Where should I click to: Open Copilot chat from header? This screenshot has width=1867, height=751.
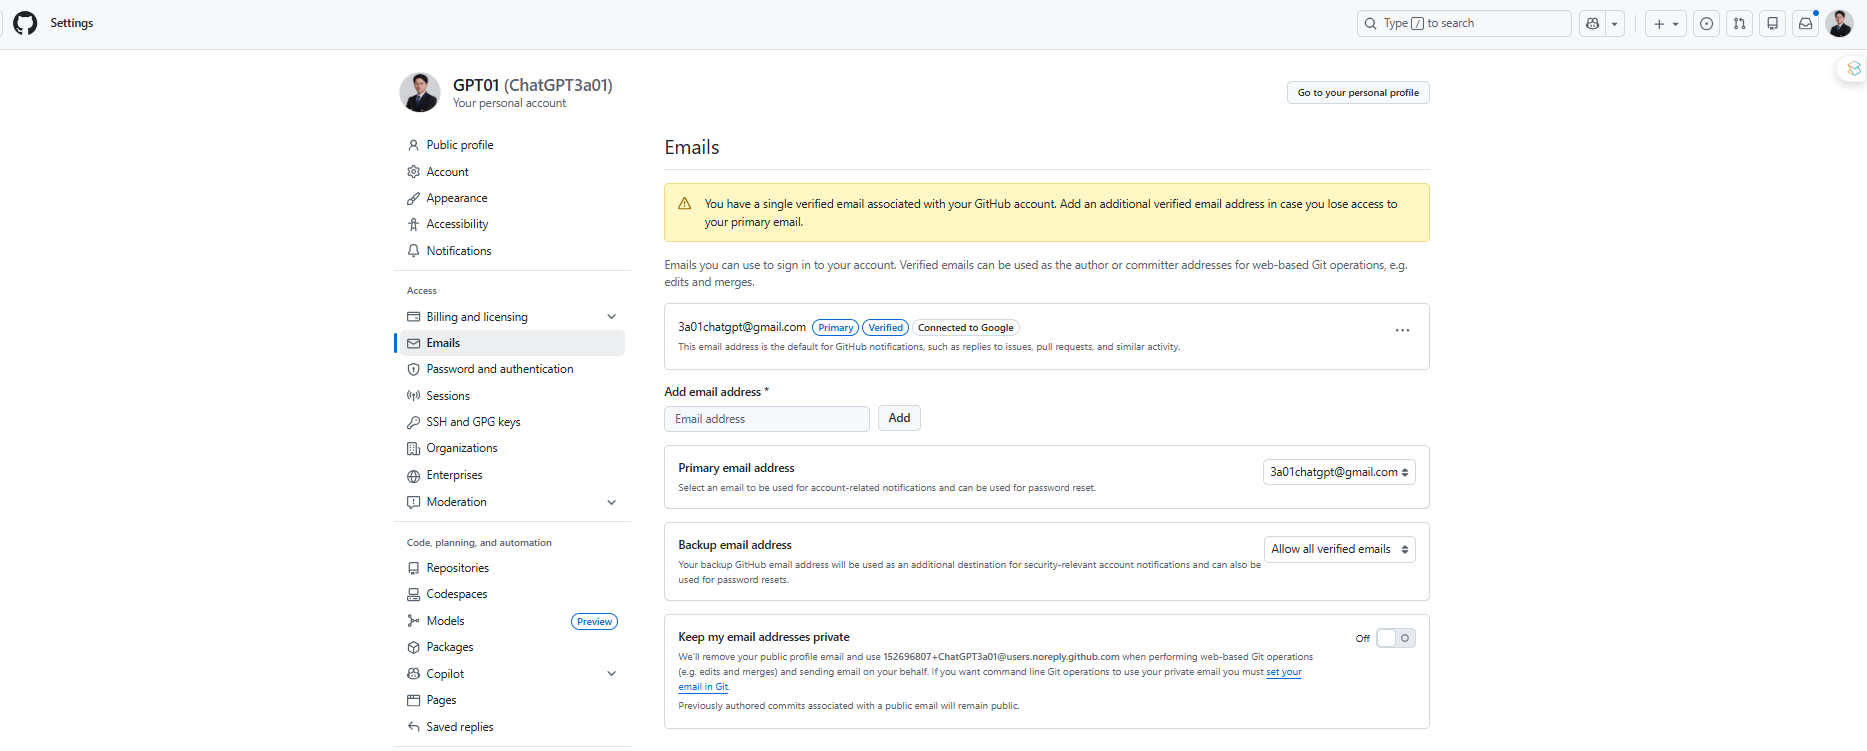click(x=1592, y=24)
